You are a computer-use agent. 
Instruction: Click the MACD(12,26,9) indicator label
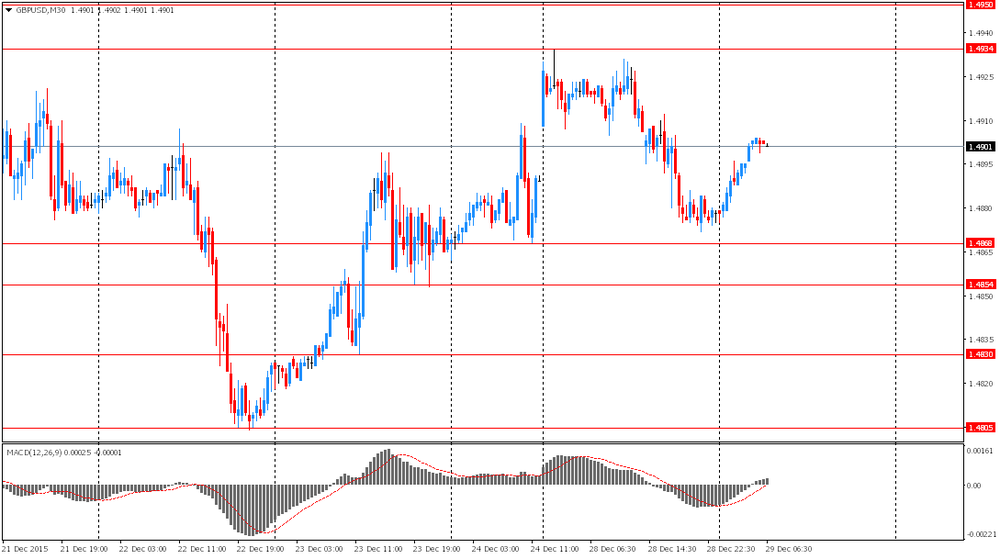[34, 453]
